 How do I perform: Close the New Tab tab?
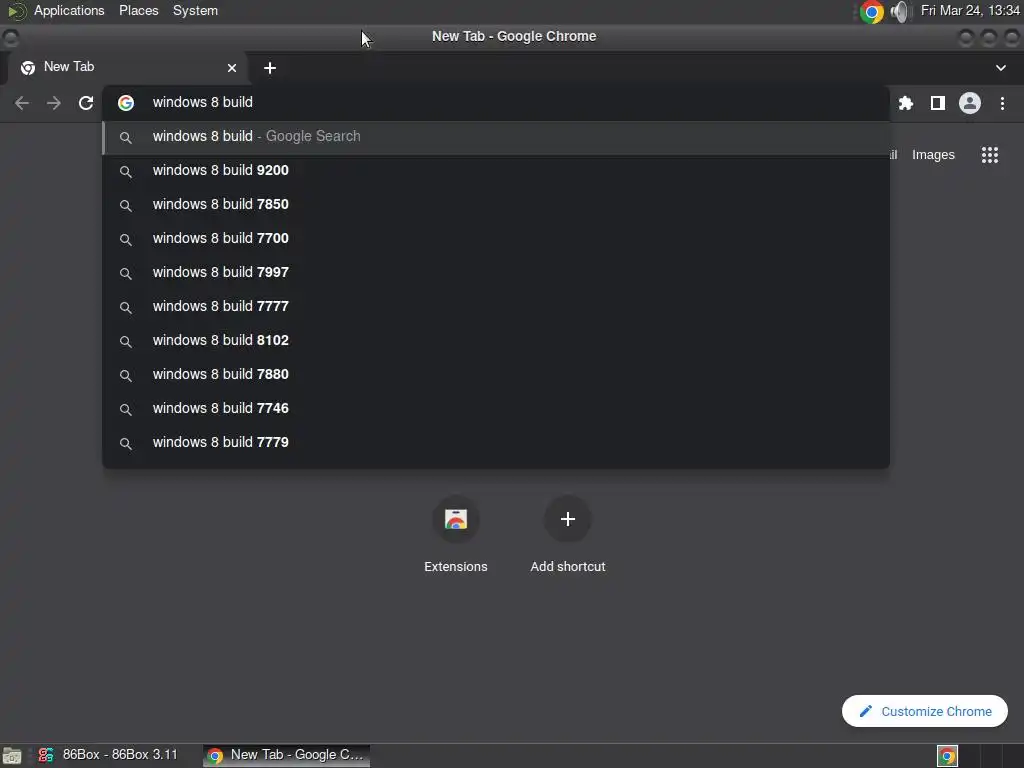[x=232, y=68]
